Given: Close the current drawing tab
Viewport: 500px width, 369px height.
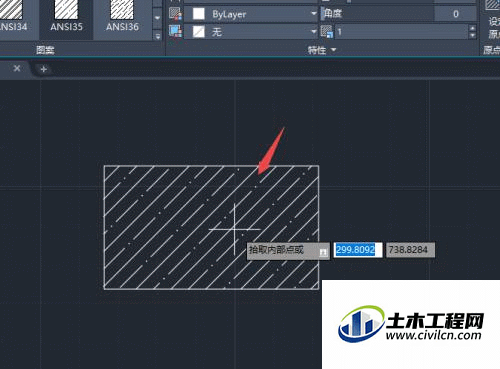Looking at the screenshot, I should (17, 69).
